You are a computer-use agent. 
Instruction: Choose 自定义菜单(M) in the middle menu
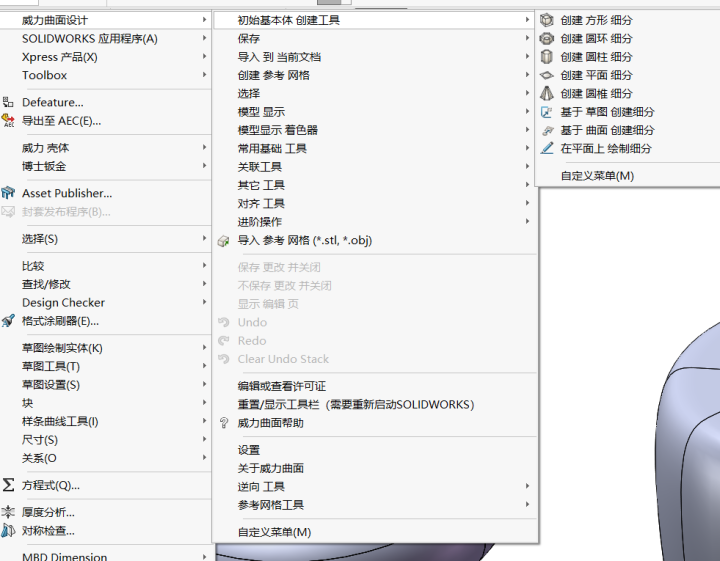375,532
